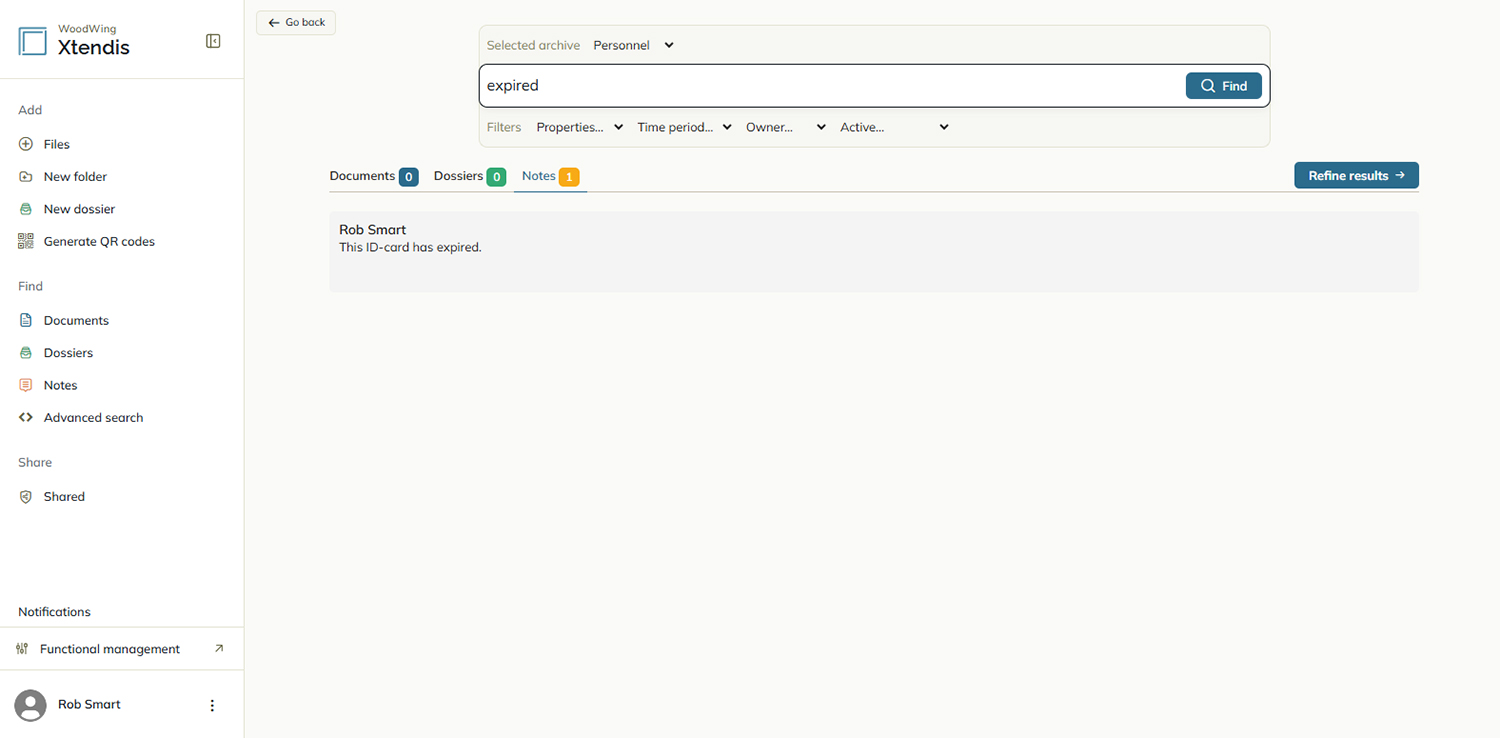
Task: Expand the Active filter dropdown
Action: point(894,127)
